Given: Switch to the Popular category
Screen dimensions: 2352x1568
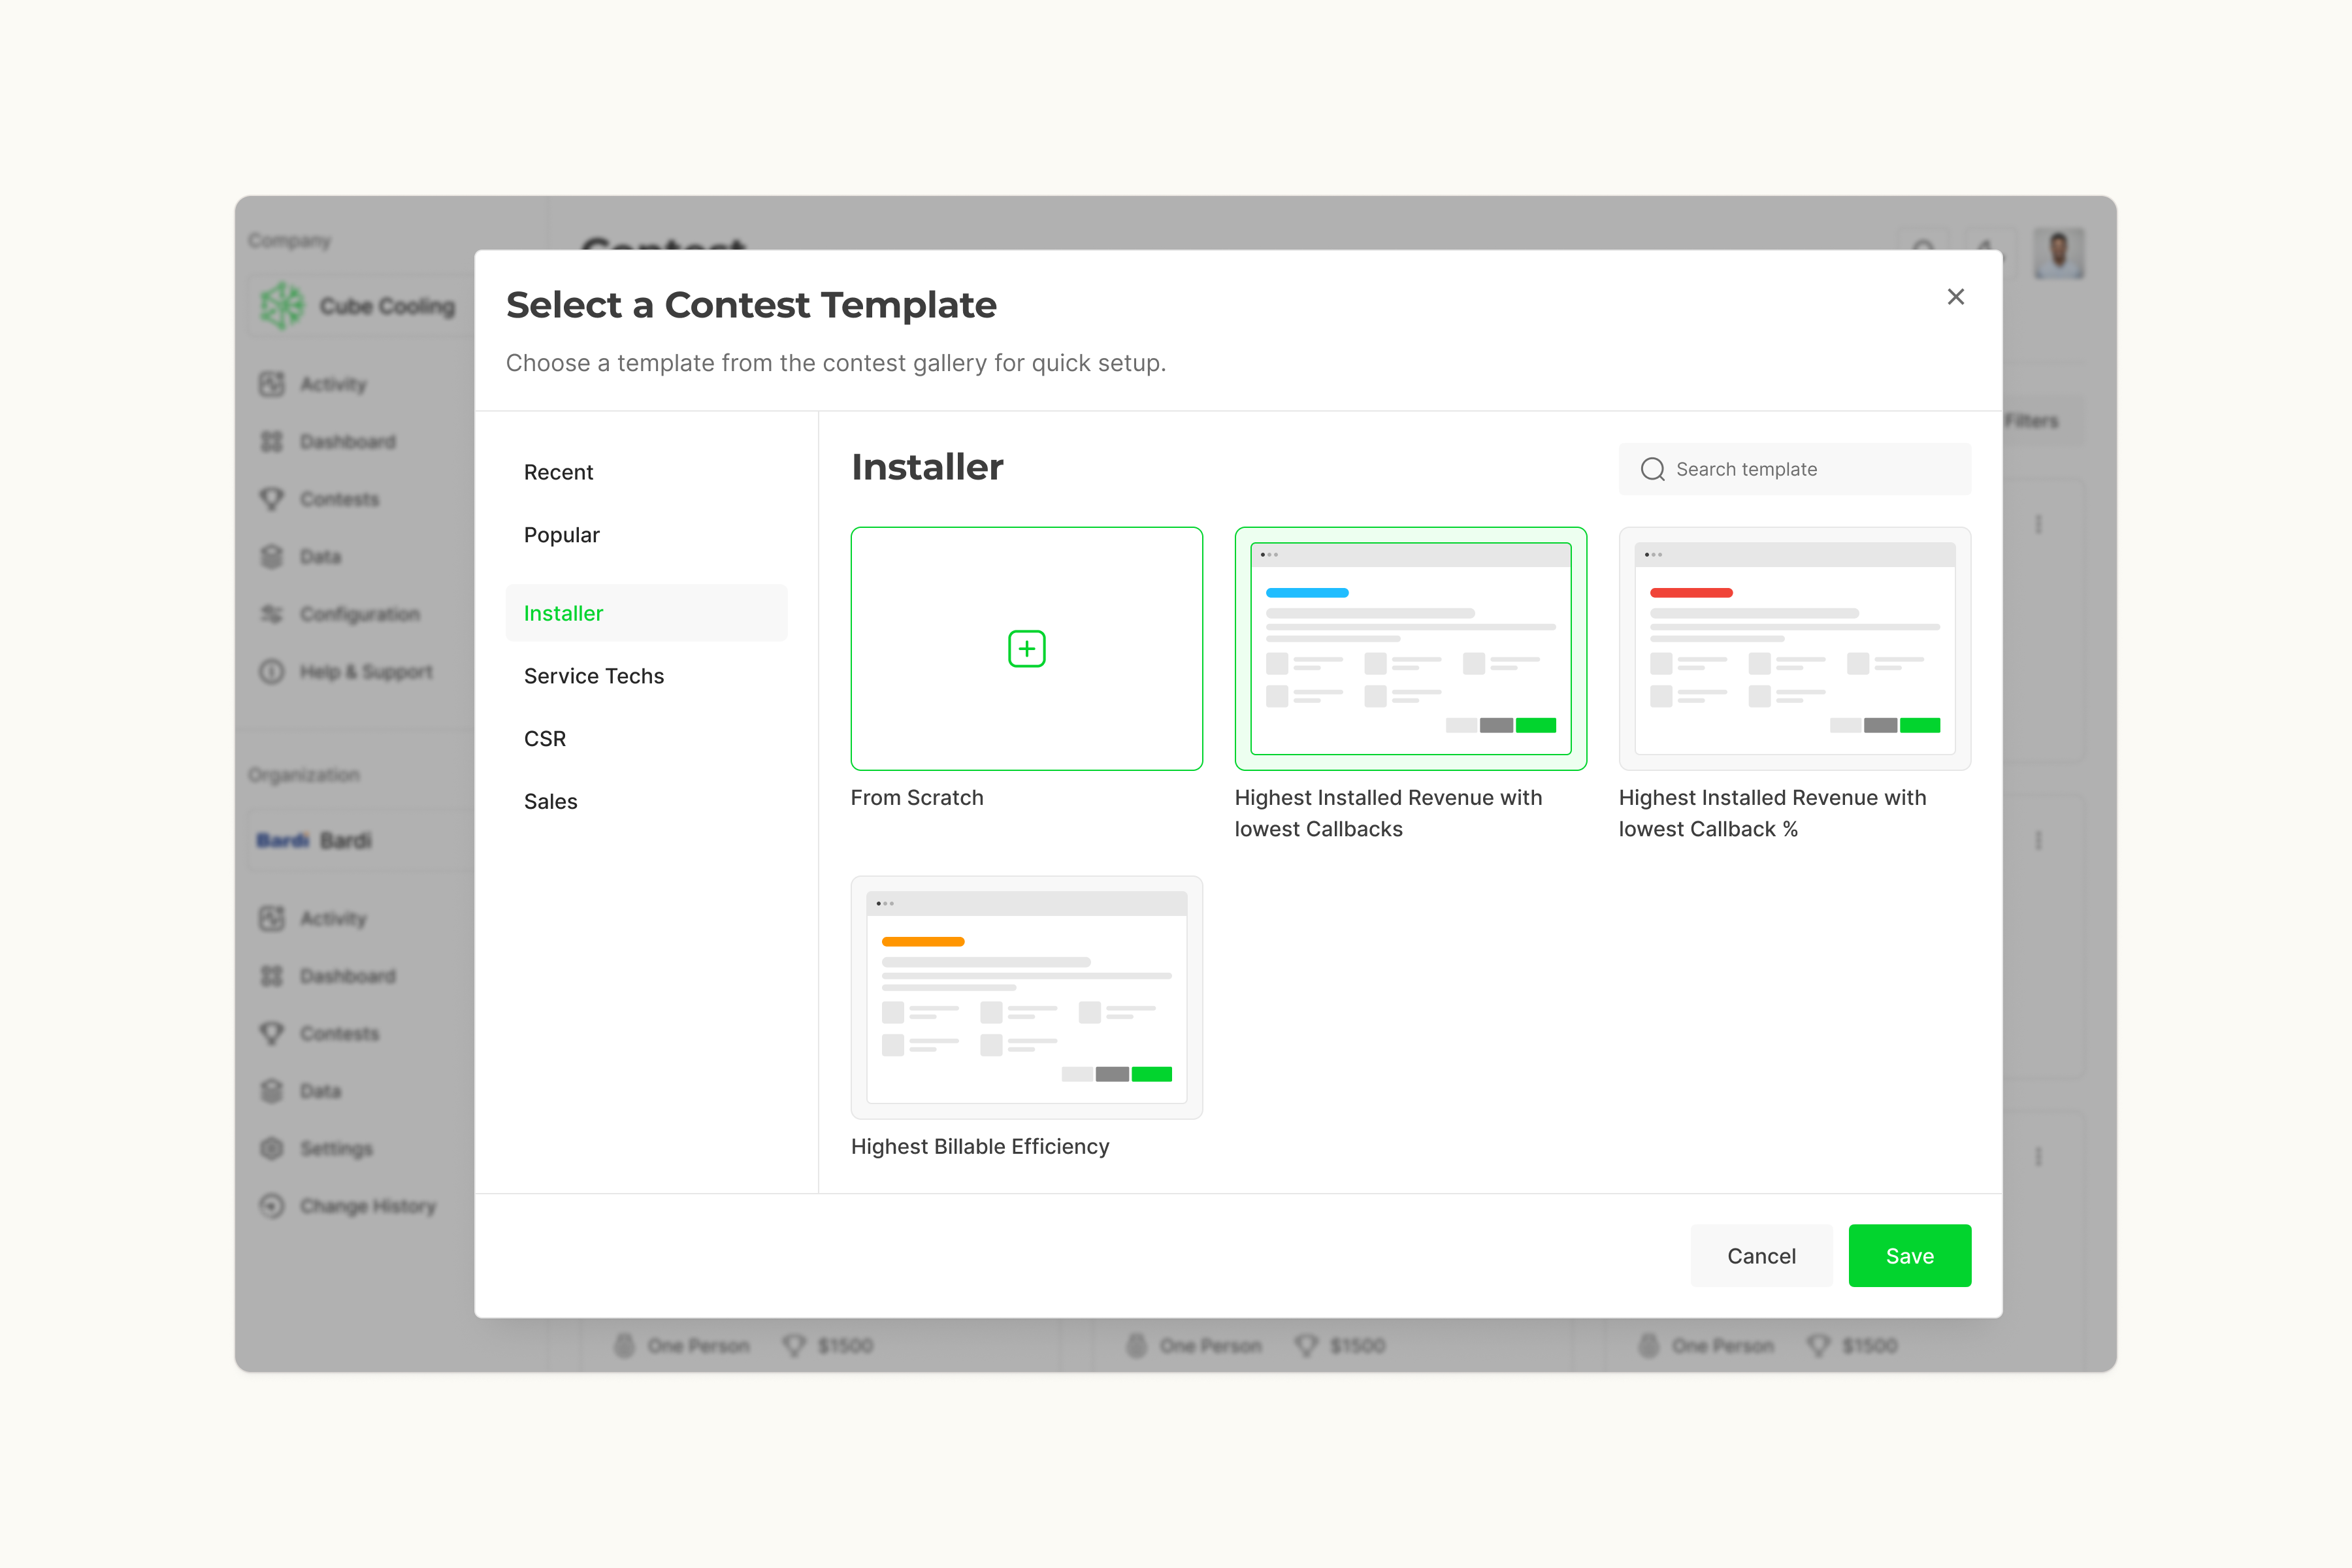Looking at the screenshot, I should pos(562,535).
